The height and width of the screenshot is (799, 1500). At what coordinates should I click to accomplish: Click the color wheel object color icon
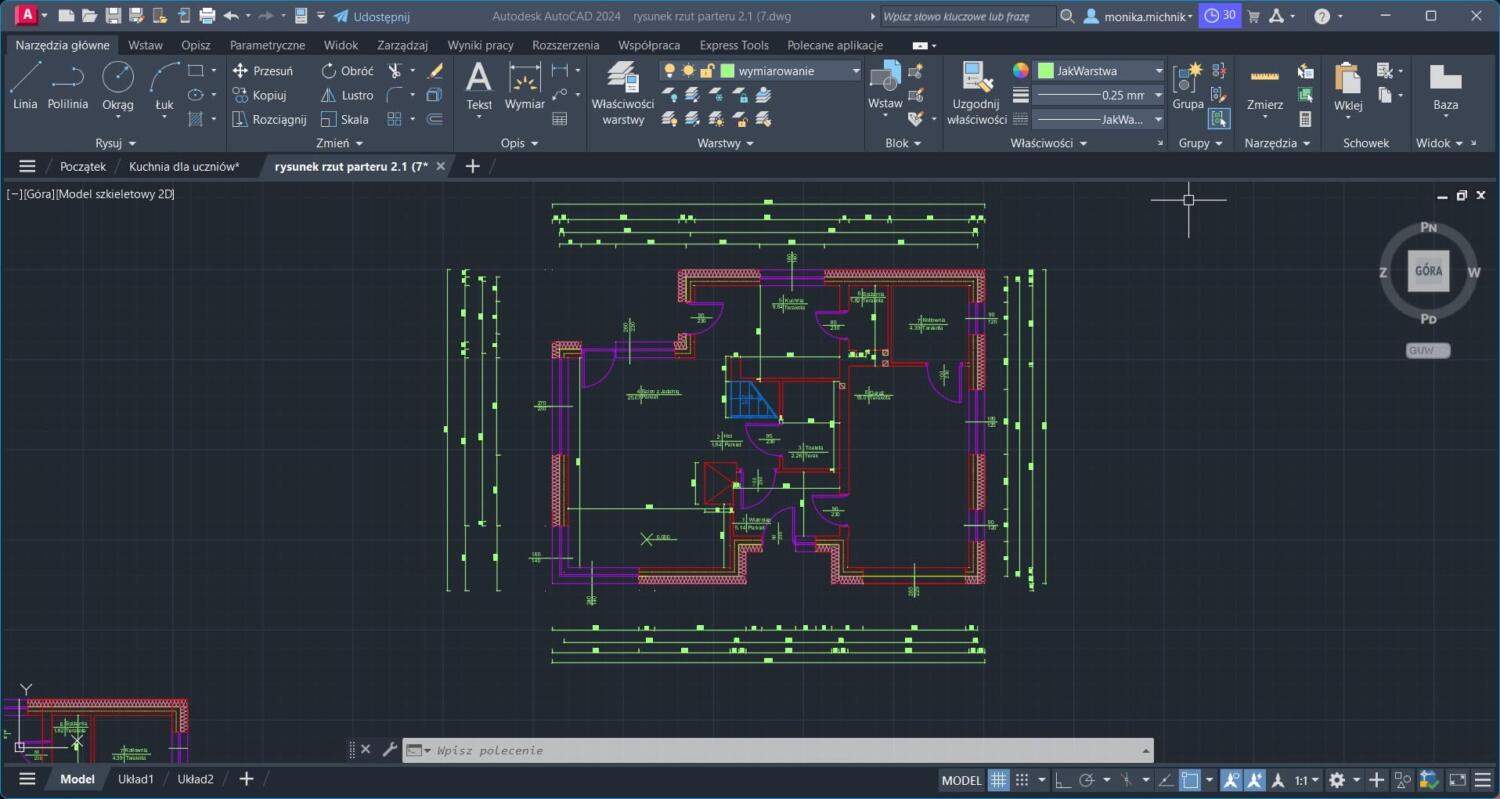[1020, 71]
